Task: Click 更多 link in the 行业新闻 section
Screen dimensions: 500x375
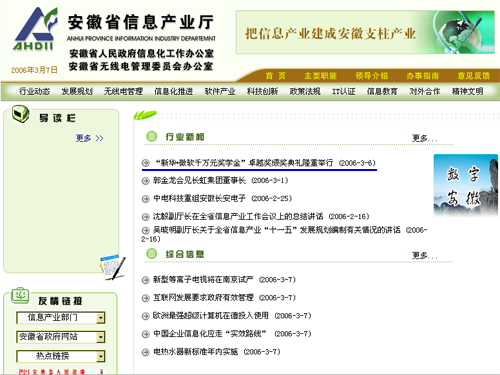Action: coord(424,138)
